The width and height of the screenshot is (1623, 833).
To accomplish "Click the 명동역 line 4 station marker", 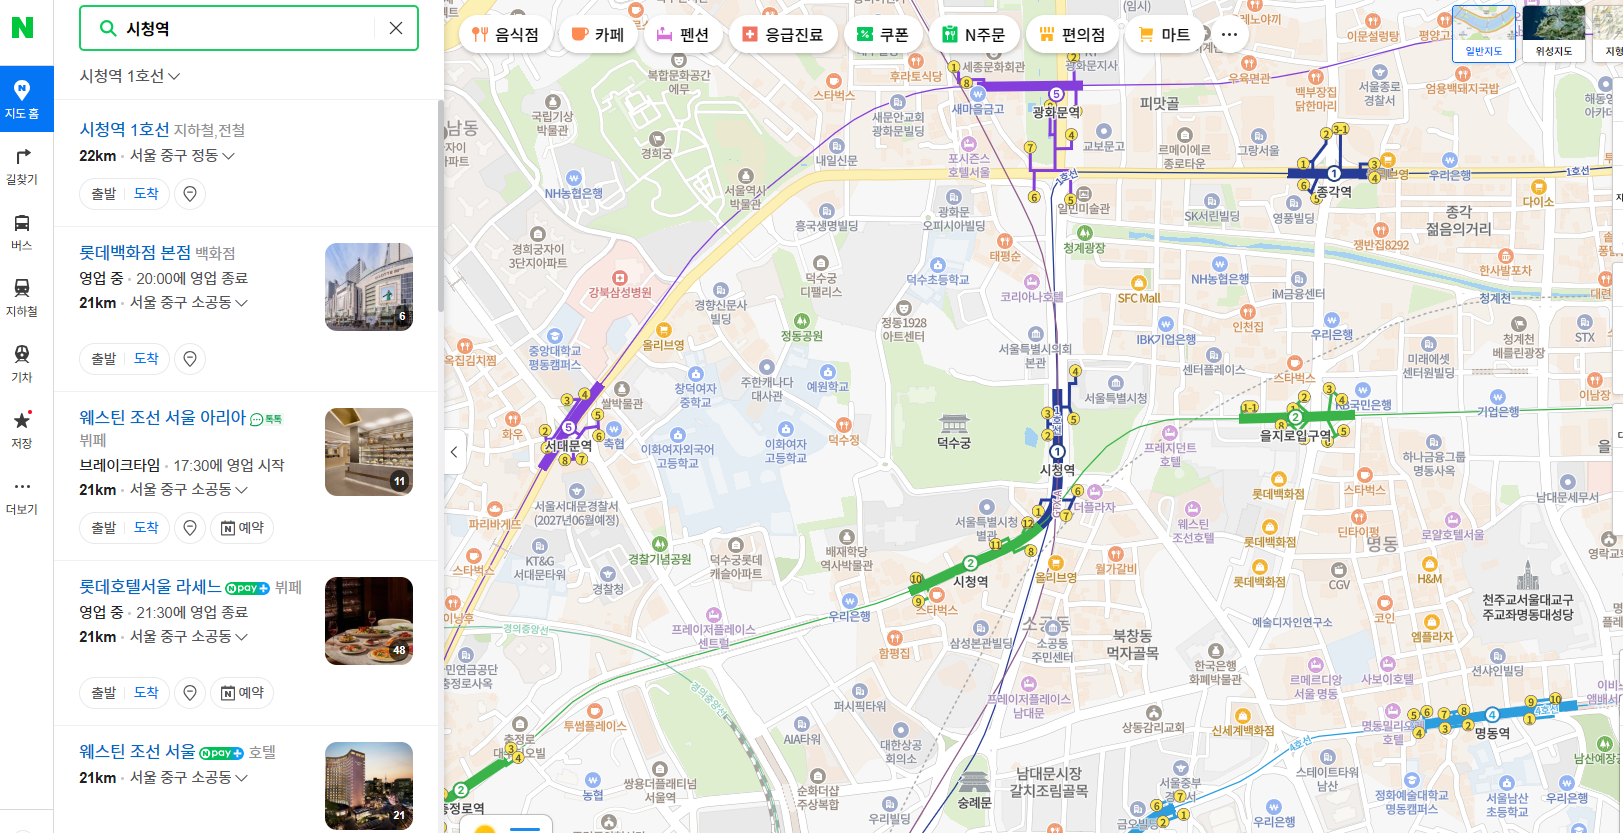I will click(x=1492, y=714).
